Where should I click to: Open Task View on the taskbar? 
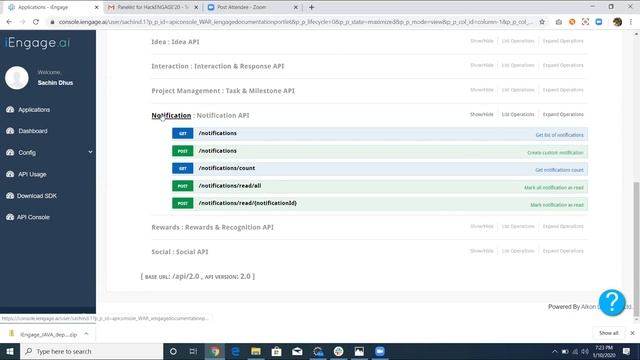tap(193, 351)
